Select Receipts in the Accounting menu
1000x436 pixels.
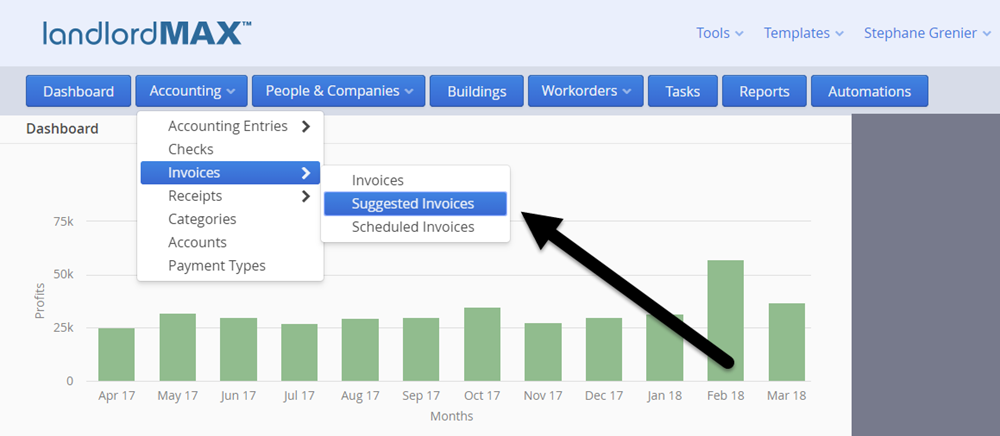point(230,196)
